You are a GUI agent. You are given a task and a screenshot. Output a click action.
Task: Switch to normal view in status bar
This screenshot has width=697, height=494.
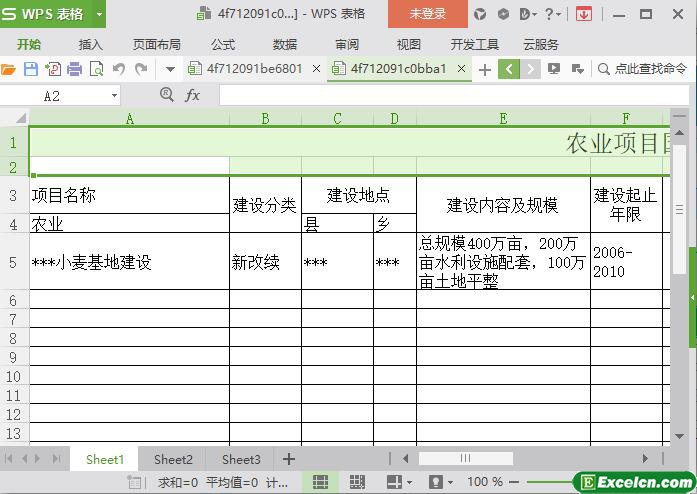point(320,482)
